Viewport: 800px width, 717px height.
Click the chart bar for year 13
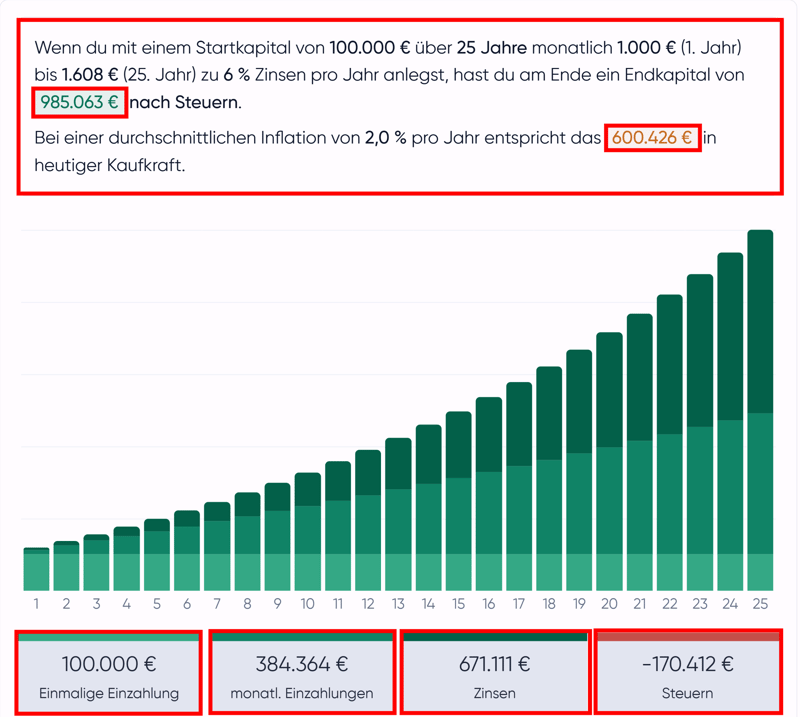pyautogui.click(x=398, y=514)
